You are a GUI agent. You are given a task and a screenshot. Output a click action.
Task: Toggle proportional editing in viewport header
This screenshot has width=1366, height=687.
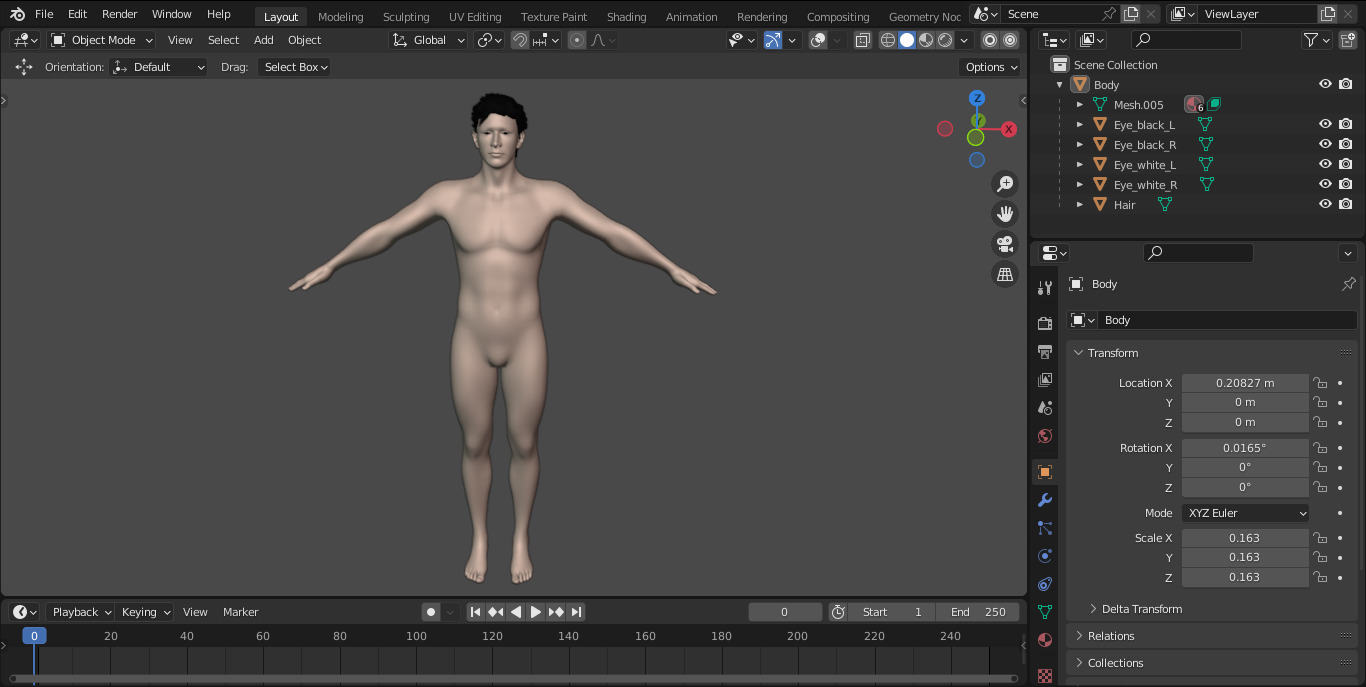pos(577,40)
